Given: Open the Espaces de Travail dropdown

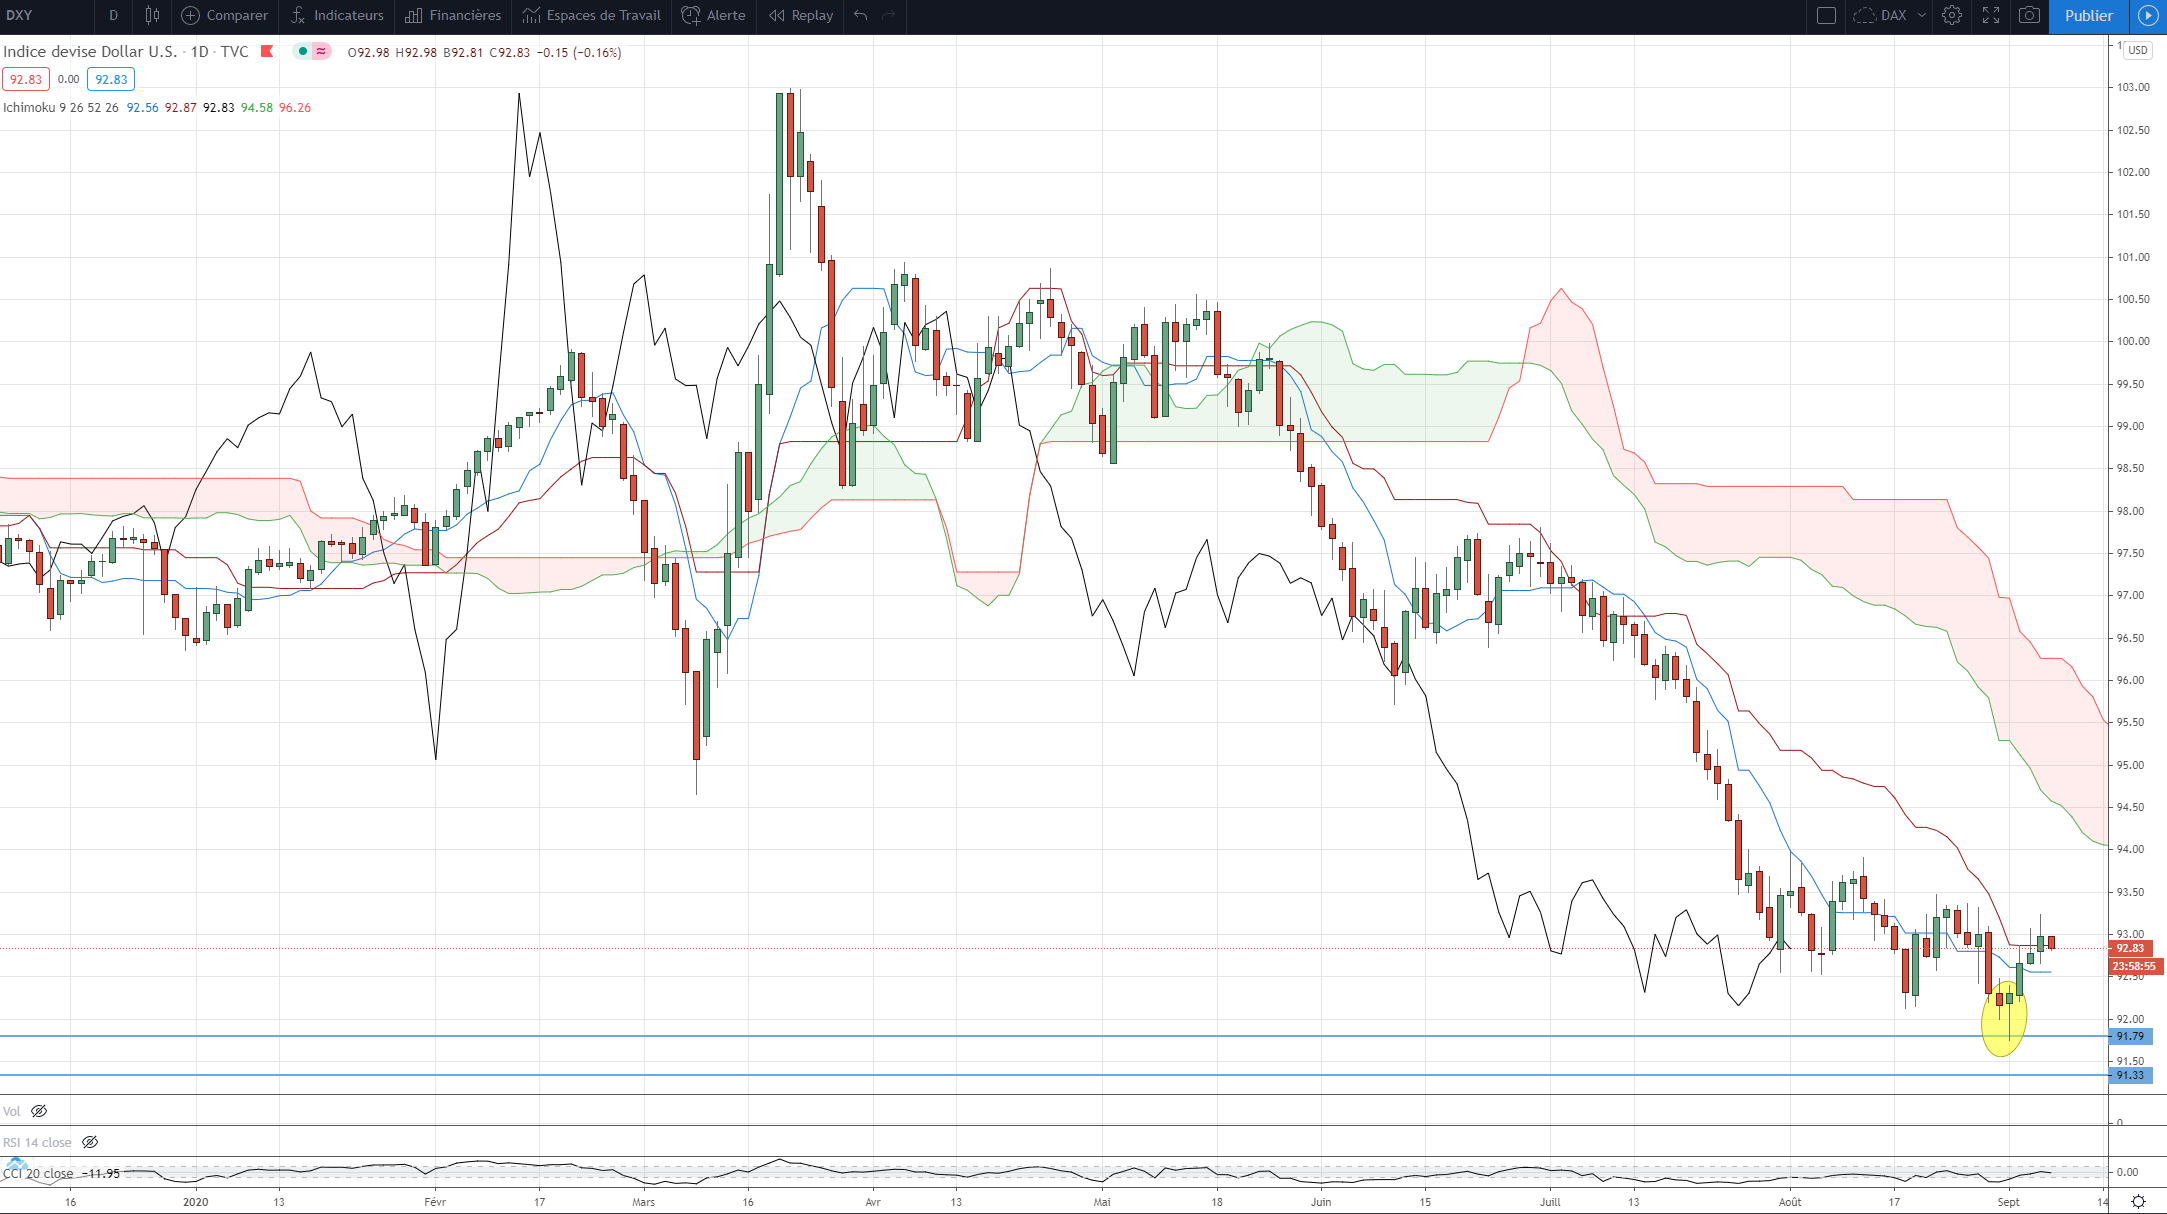Looking at the screenshot, I should tap(591, 15).
